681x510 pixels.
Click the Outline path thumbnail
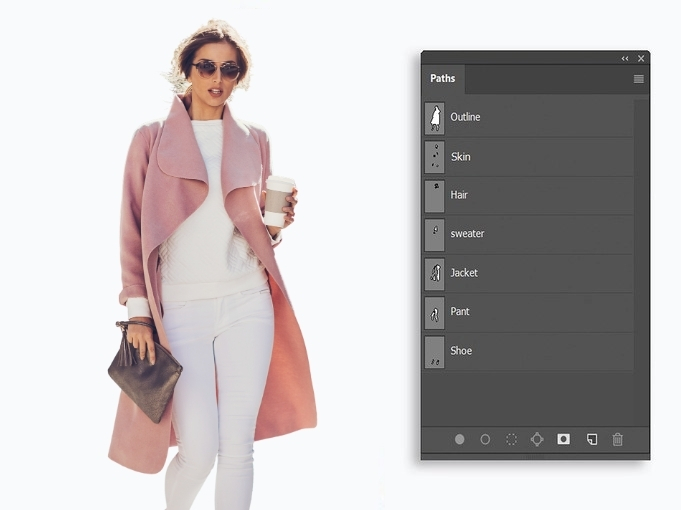point(434,117)
